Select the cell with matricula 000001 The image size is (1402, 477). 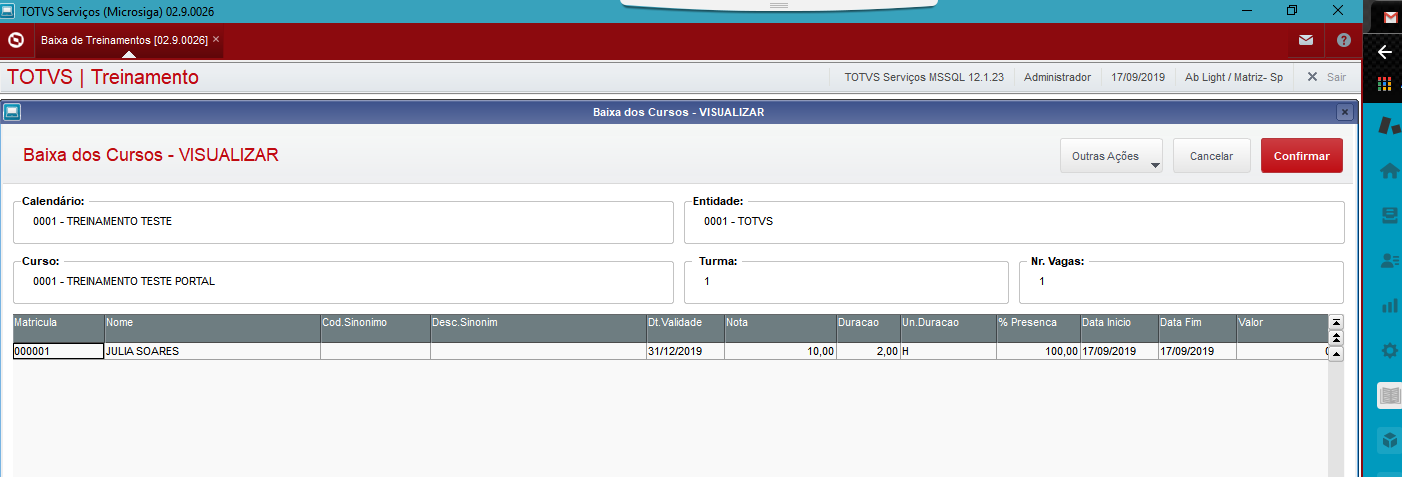point(58,352)
